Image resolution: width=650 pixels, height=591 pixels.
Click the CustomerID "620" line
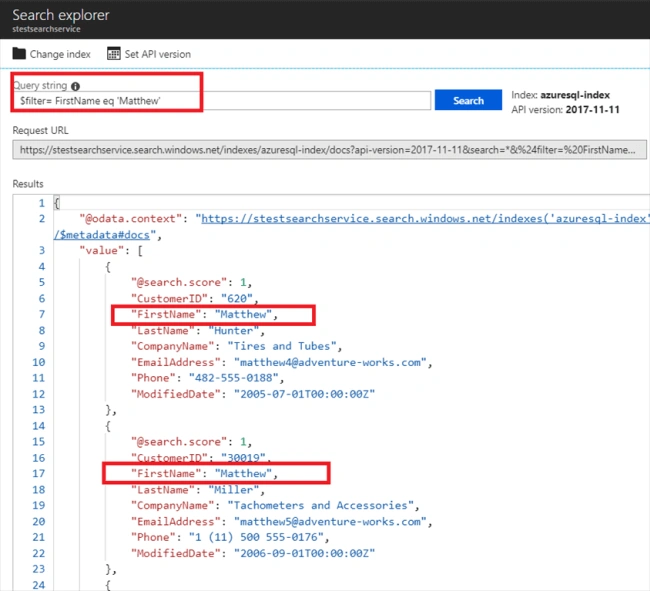click(195, 298)
